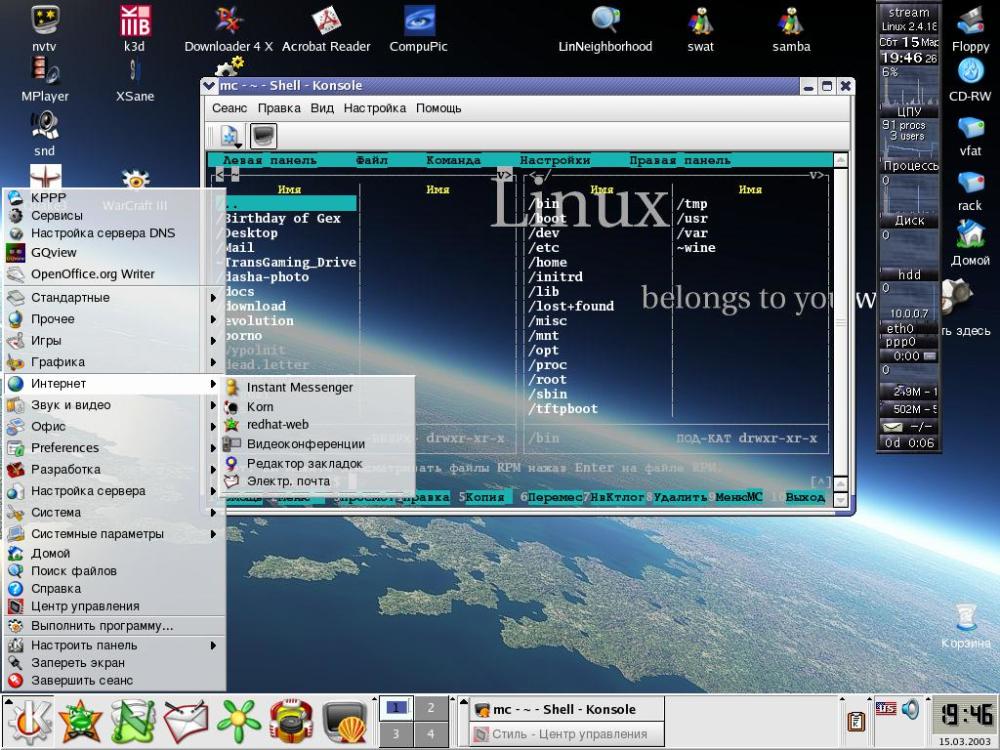Expand the Preferences submenu
The width and height of the screenshot is (1000, 750).
pos(113,448)
